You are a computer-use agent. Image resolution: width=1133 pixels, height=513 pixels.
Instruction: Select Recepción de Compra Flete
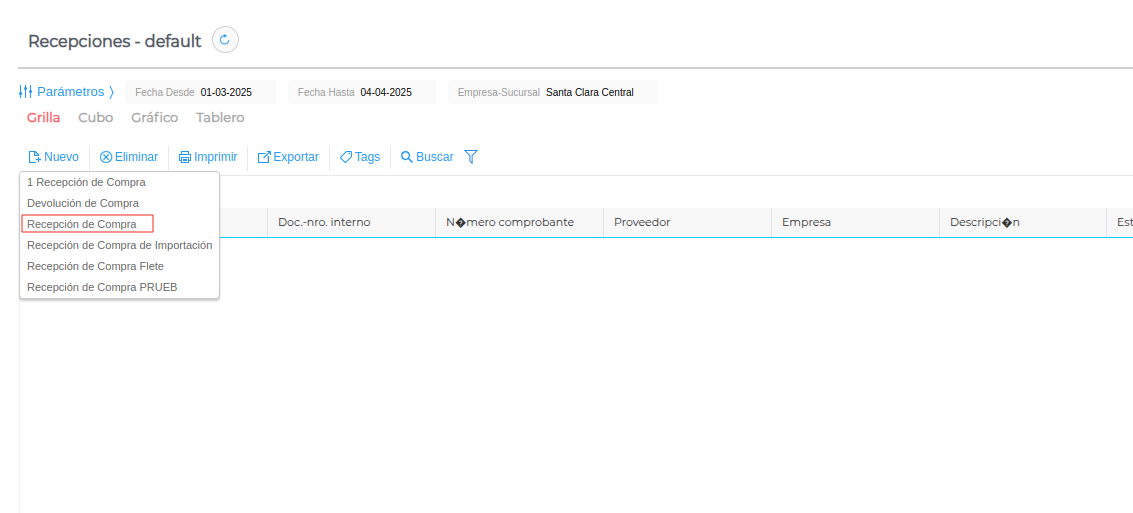95,266
